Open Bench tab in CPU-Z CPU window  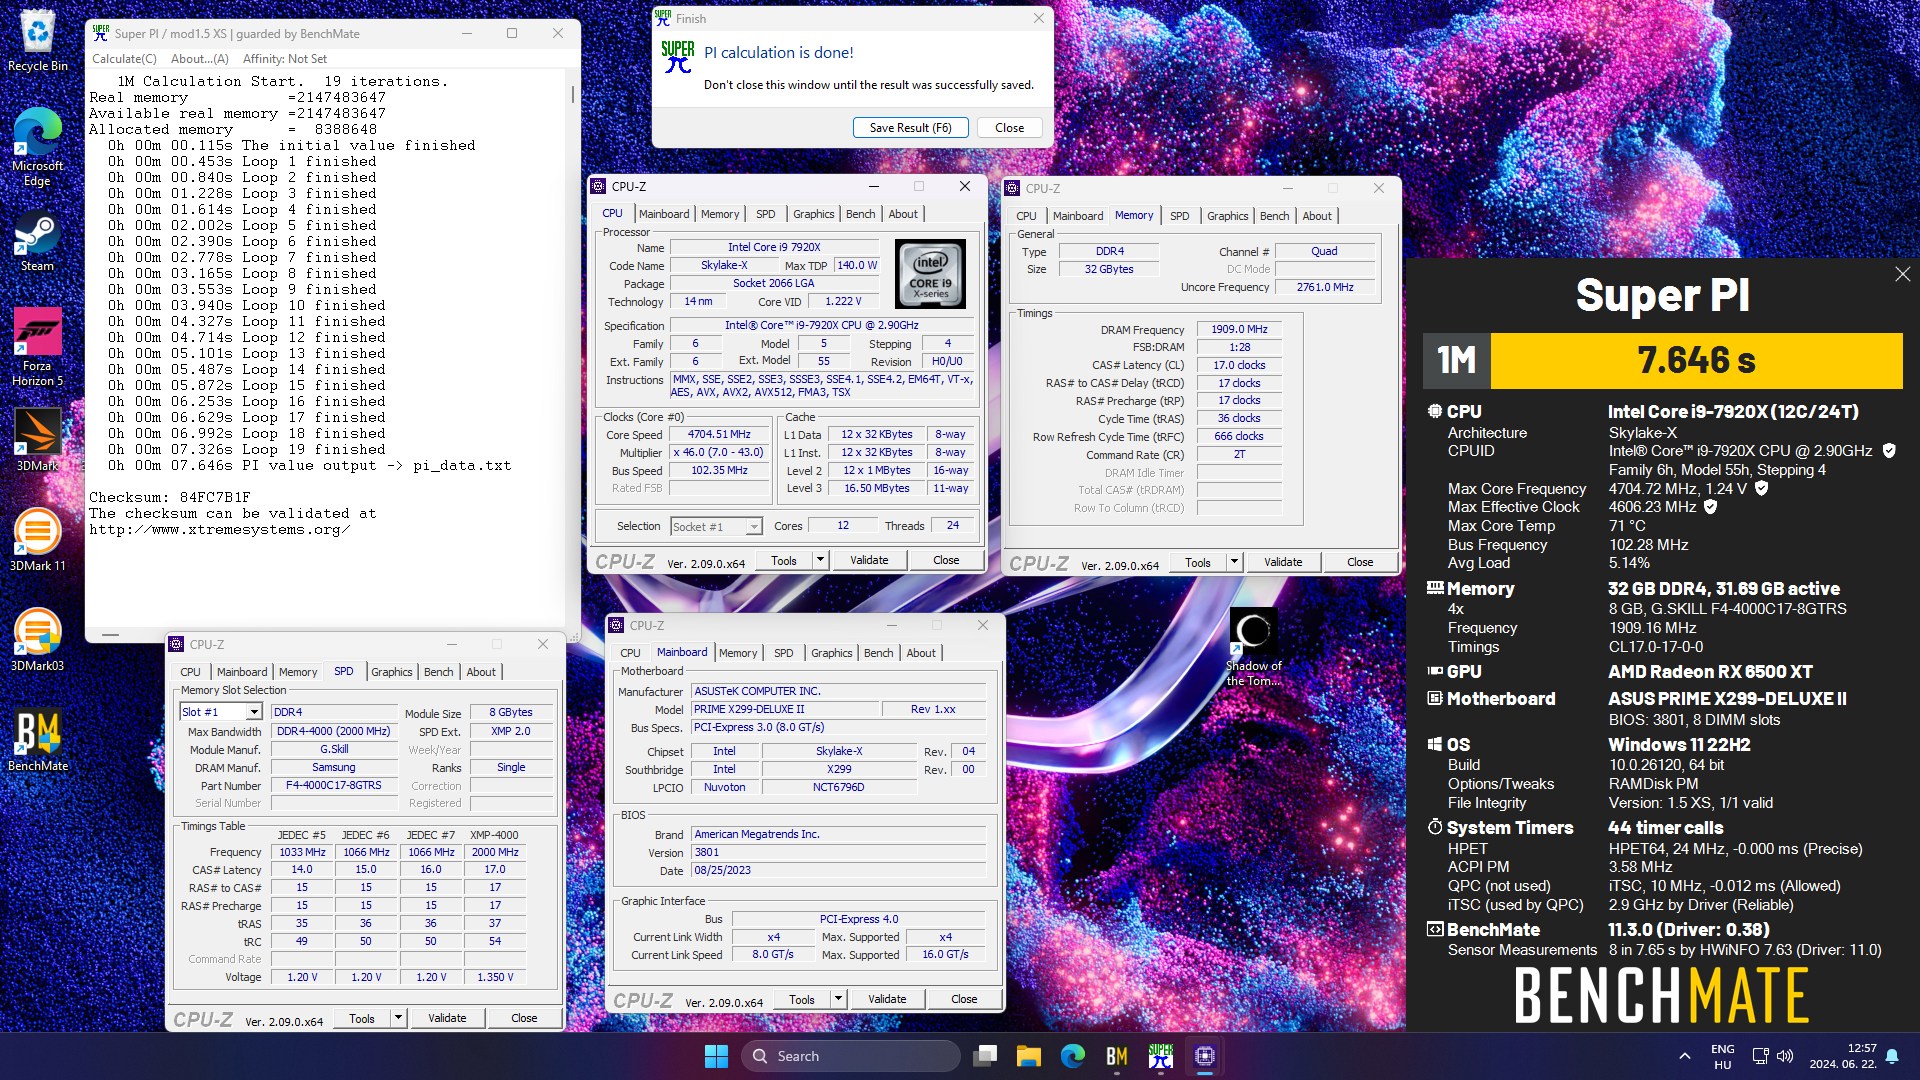[x=860, y=214]
